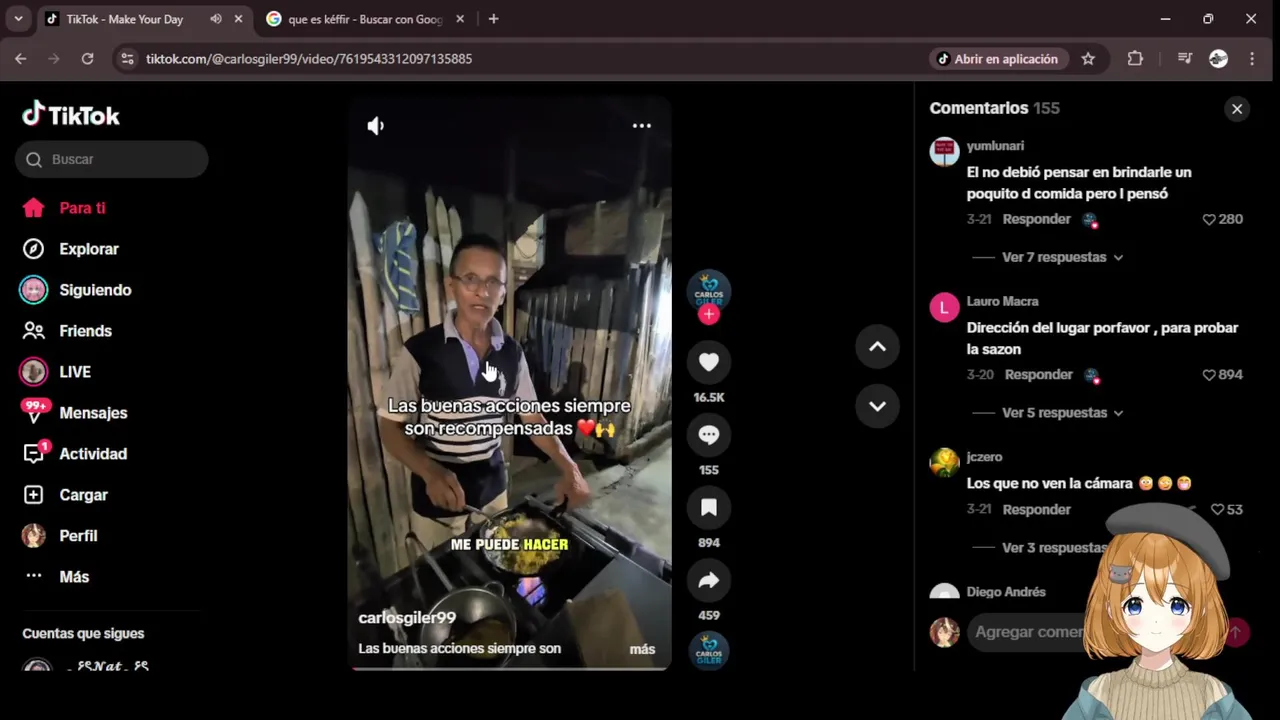The image size is (1280, 720).
Task: Open yumlunari's profile name
Action: pyautogui.click(x=995, y=146)
